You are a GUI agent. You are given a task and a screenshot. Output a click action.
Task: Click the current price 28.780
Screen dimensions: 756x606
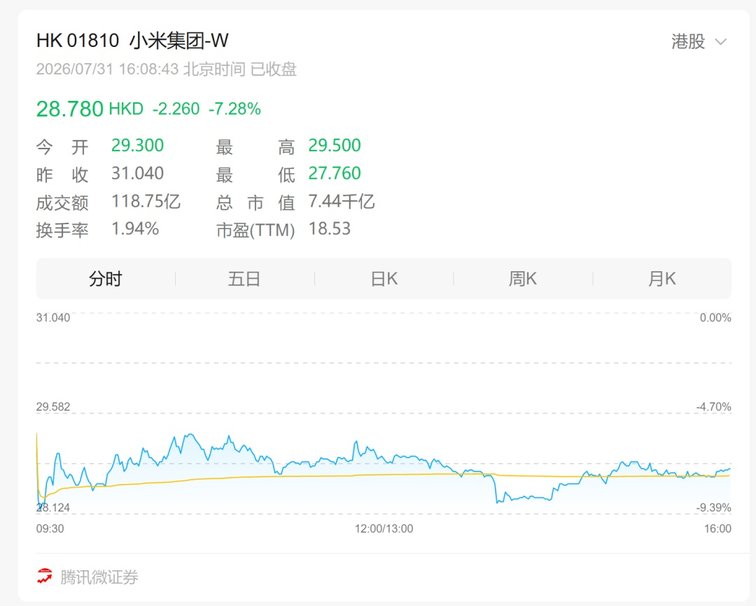coord(70,108)
